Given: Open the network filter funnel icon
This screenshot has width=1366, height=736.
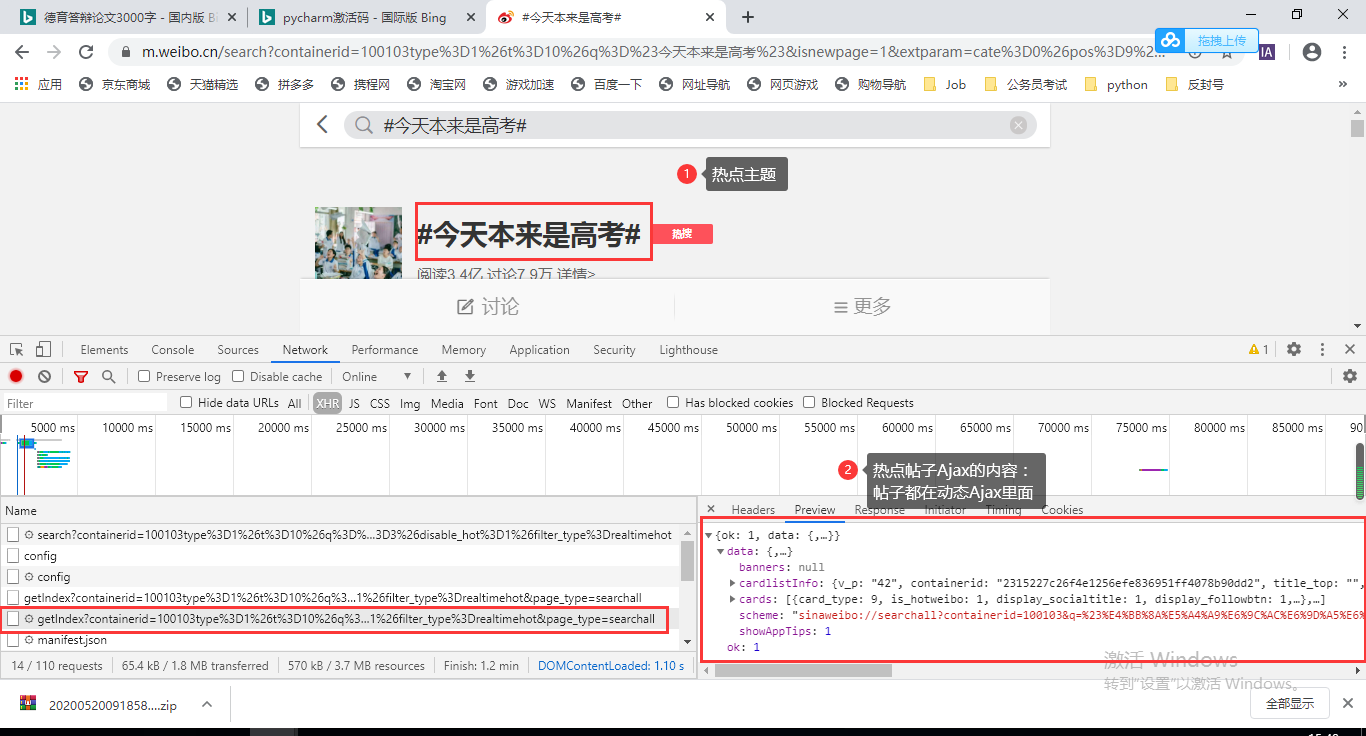Looking at the screenshot, I should [x=81, y=376].
